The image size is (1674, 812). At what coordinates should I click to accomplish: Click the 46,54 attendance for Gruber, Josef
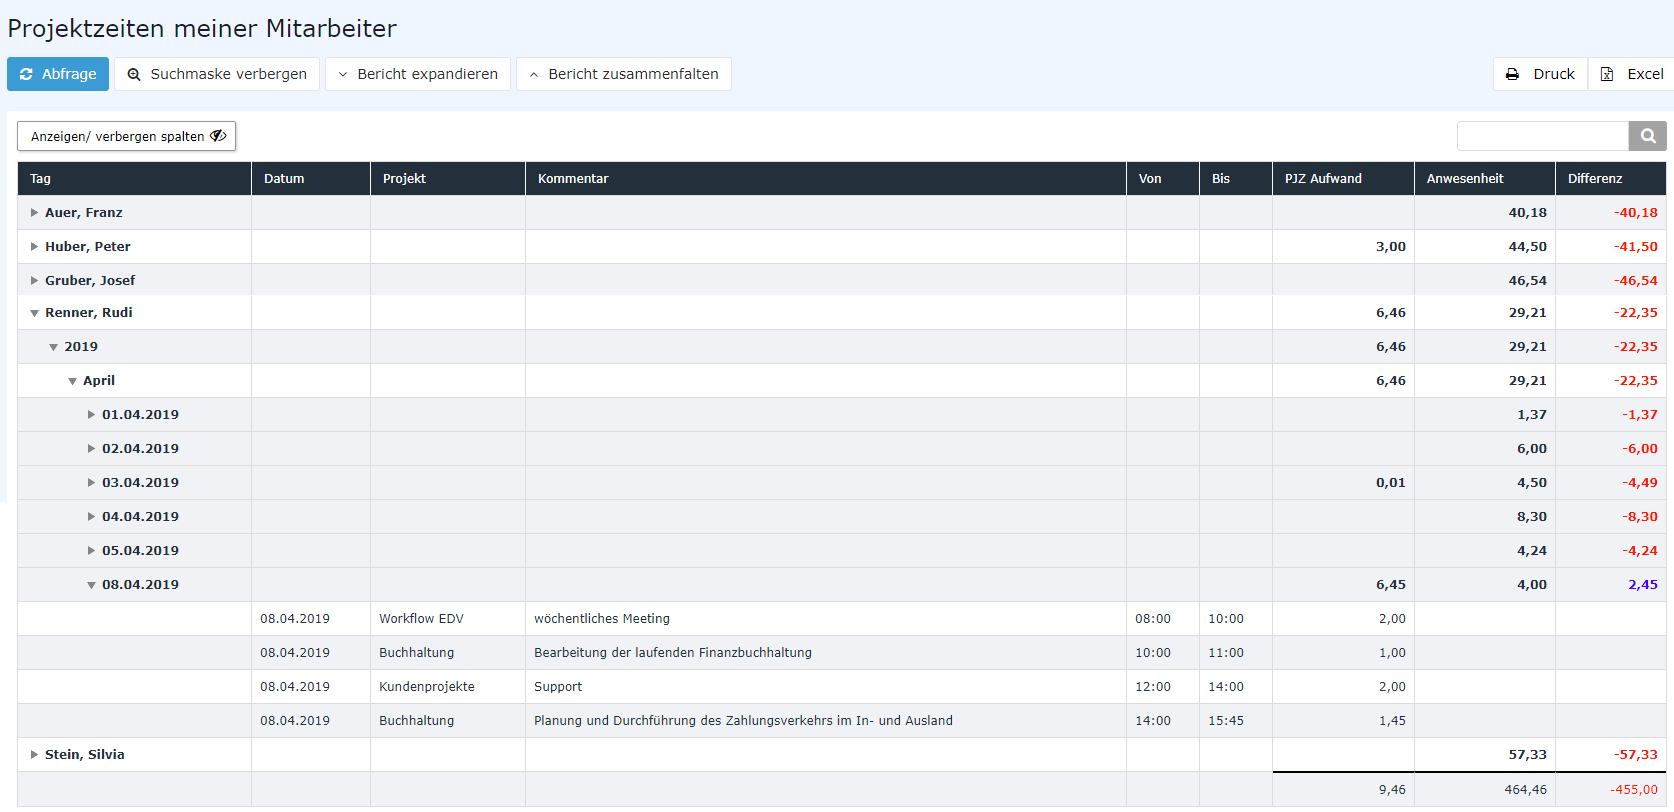click(1528, 281)
